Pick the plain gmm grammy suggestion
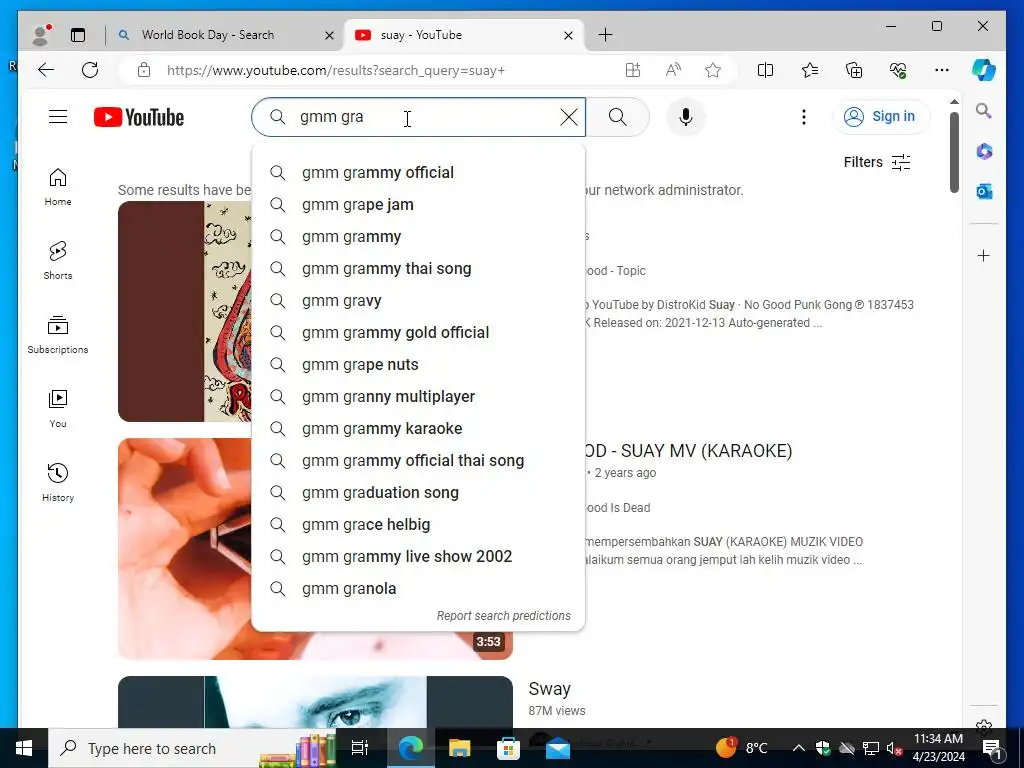 [418, 236]
